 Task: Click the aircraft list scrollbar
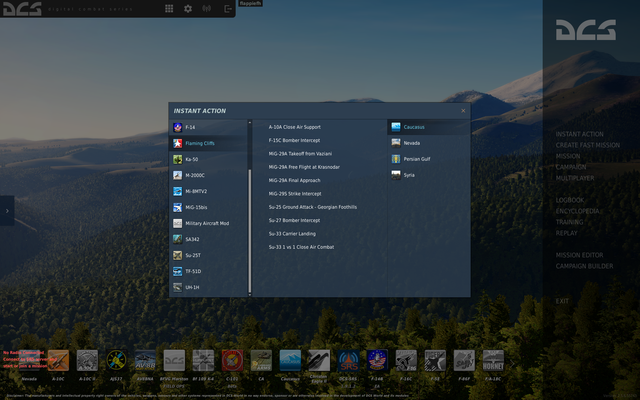(250, 229)
